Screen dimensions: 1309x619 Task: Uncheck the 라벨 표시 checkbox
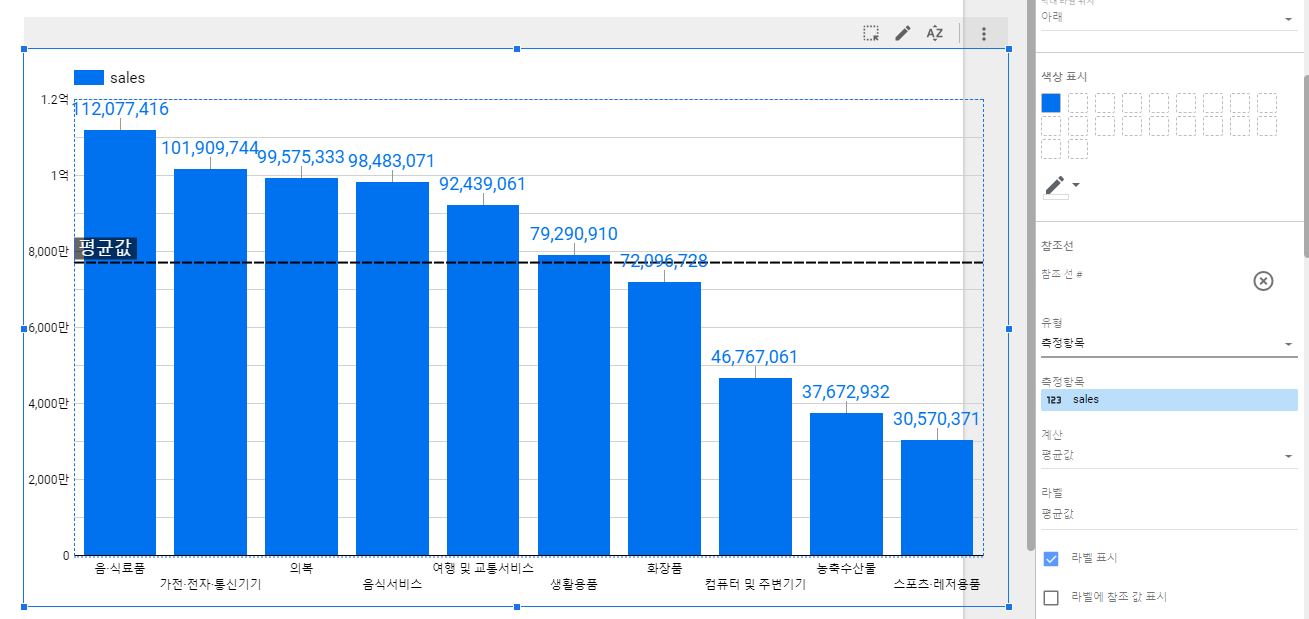(x=1051, y=558)
